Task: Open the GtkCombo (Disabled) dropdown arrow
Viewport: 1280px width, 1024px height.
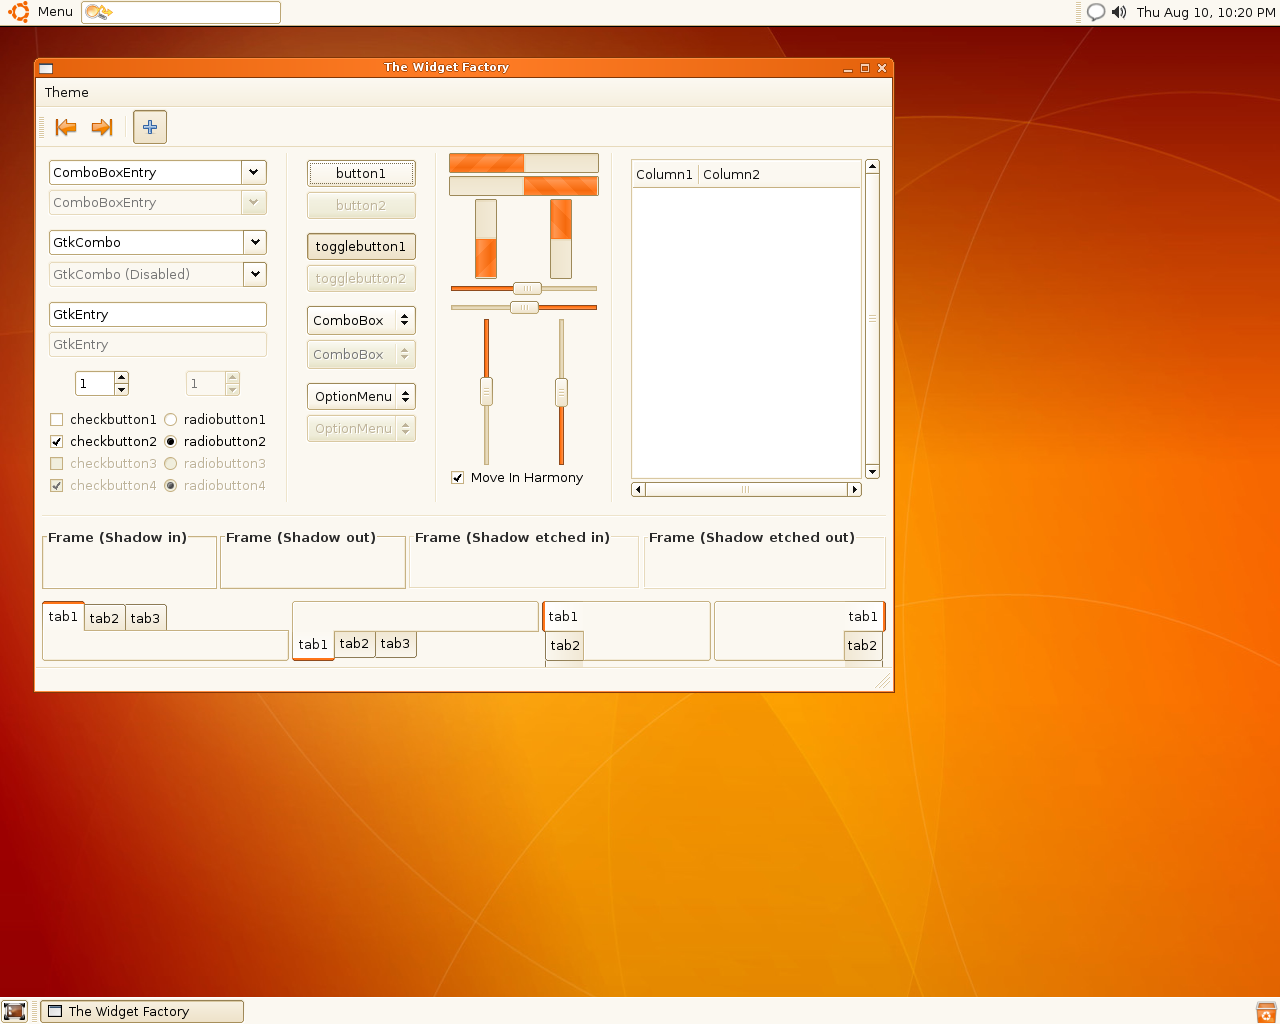Action: 255,274
